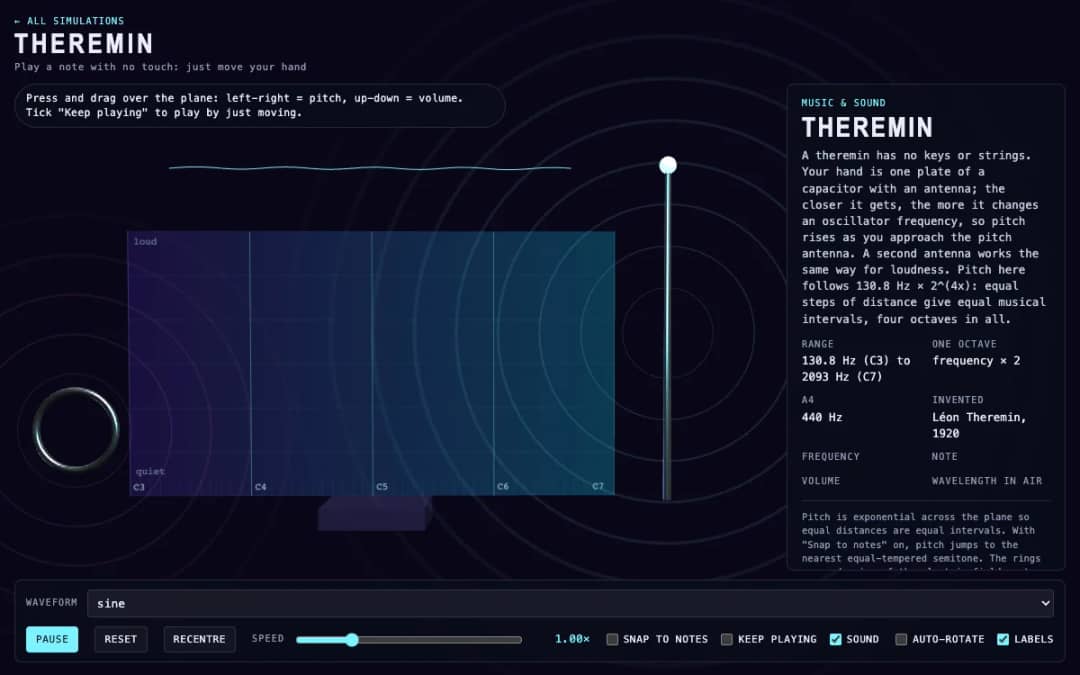Click the waveform oscilloscope line
Screen dimensions: 1080x675
coord(370,167)
